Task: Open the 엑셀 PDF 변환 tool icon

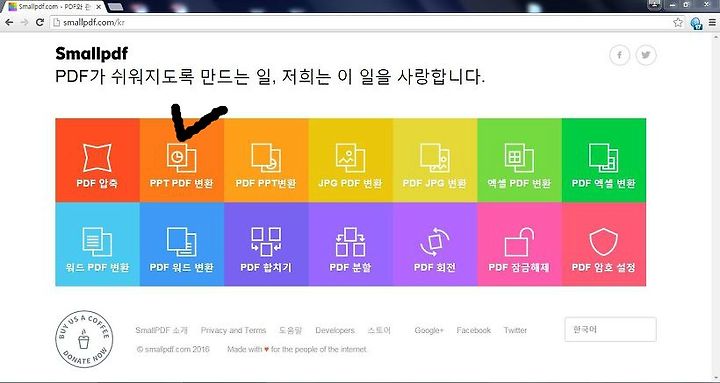Action: point(519,158)
